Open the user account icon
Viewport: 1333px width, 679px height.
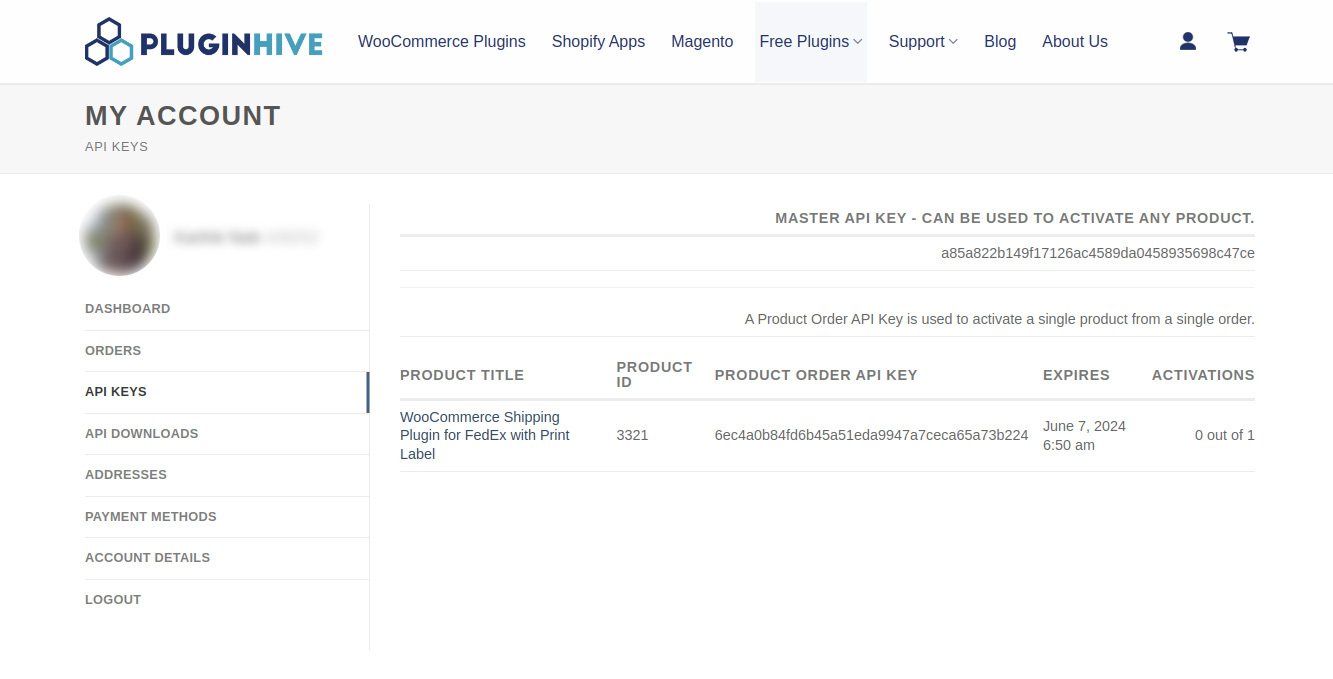(x=1188, y=41)
